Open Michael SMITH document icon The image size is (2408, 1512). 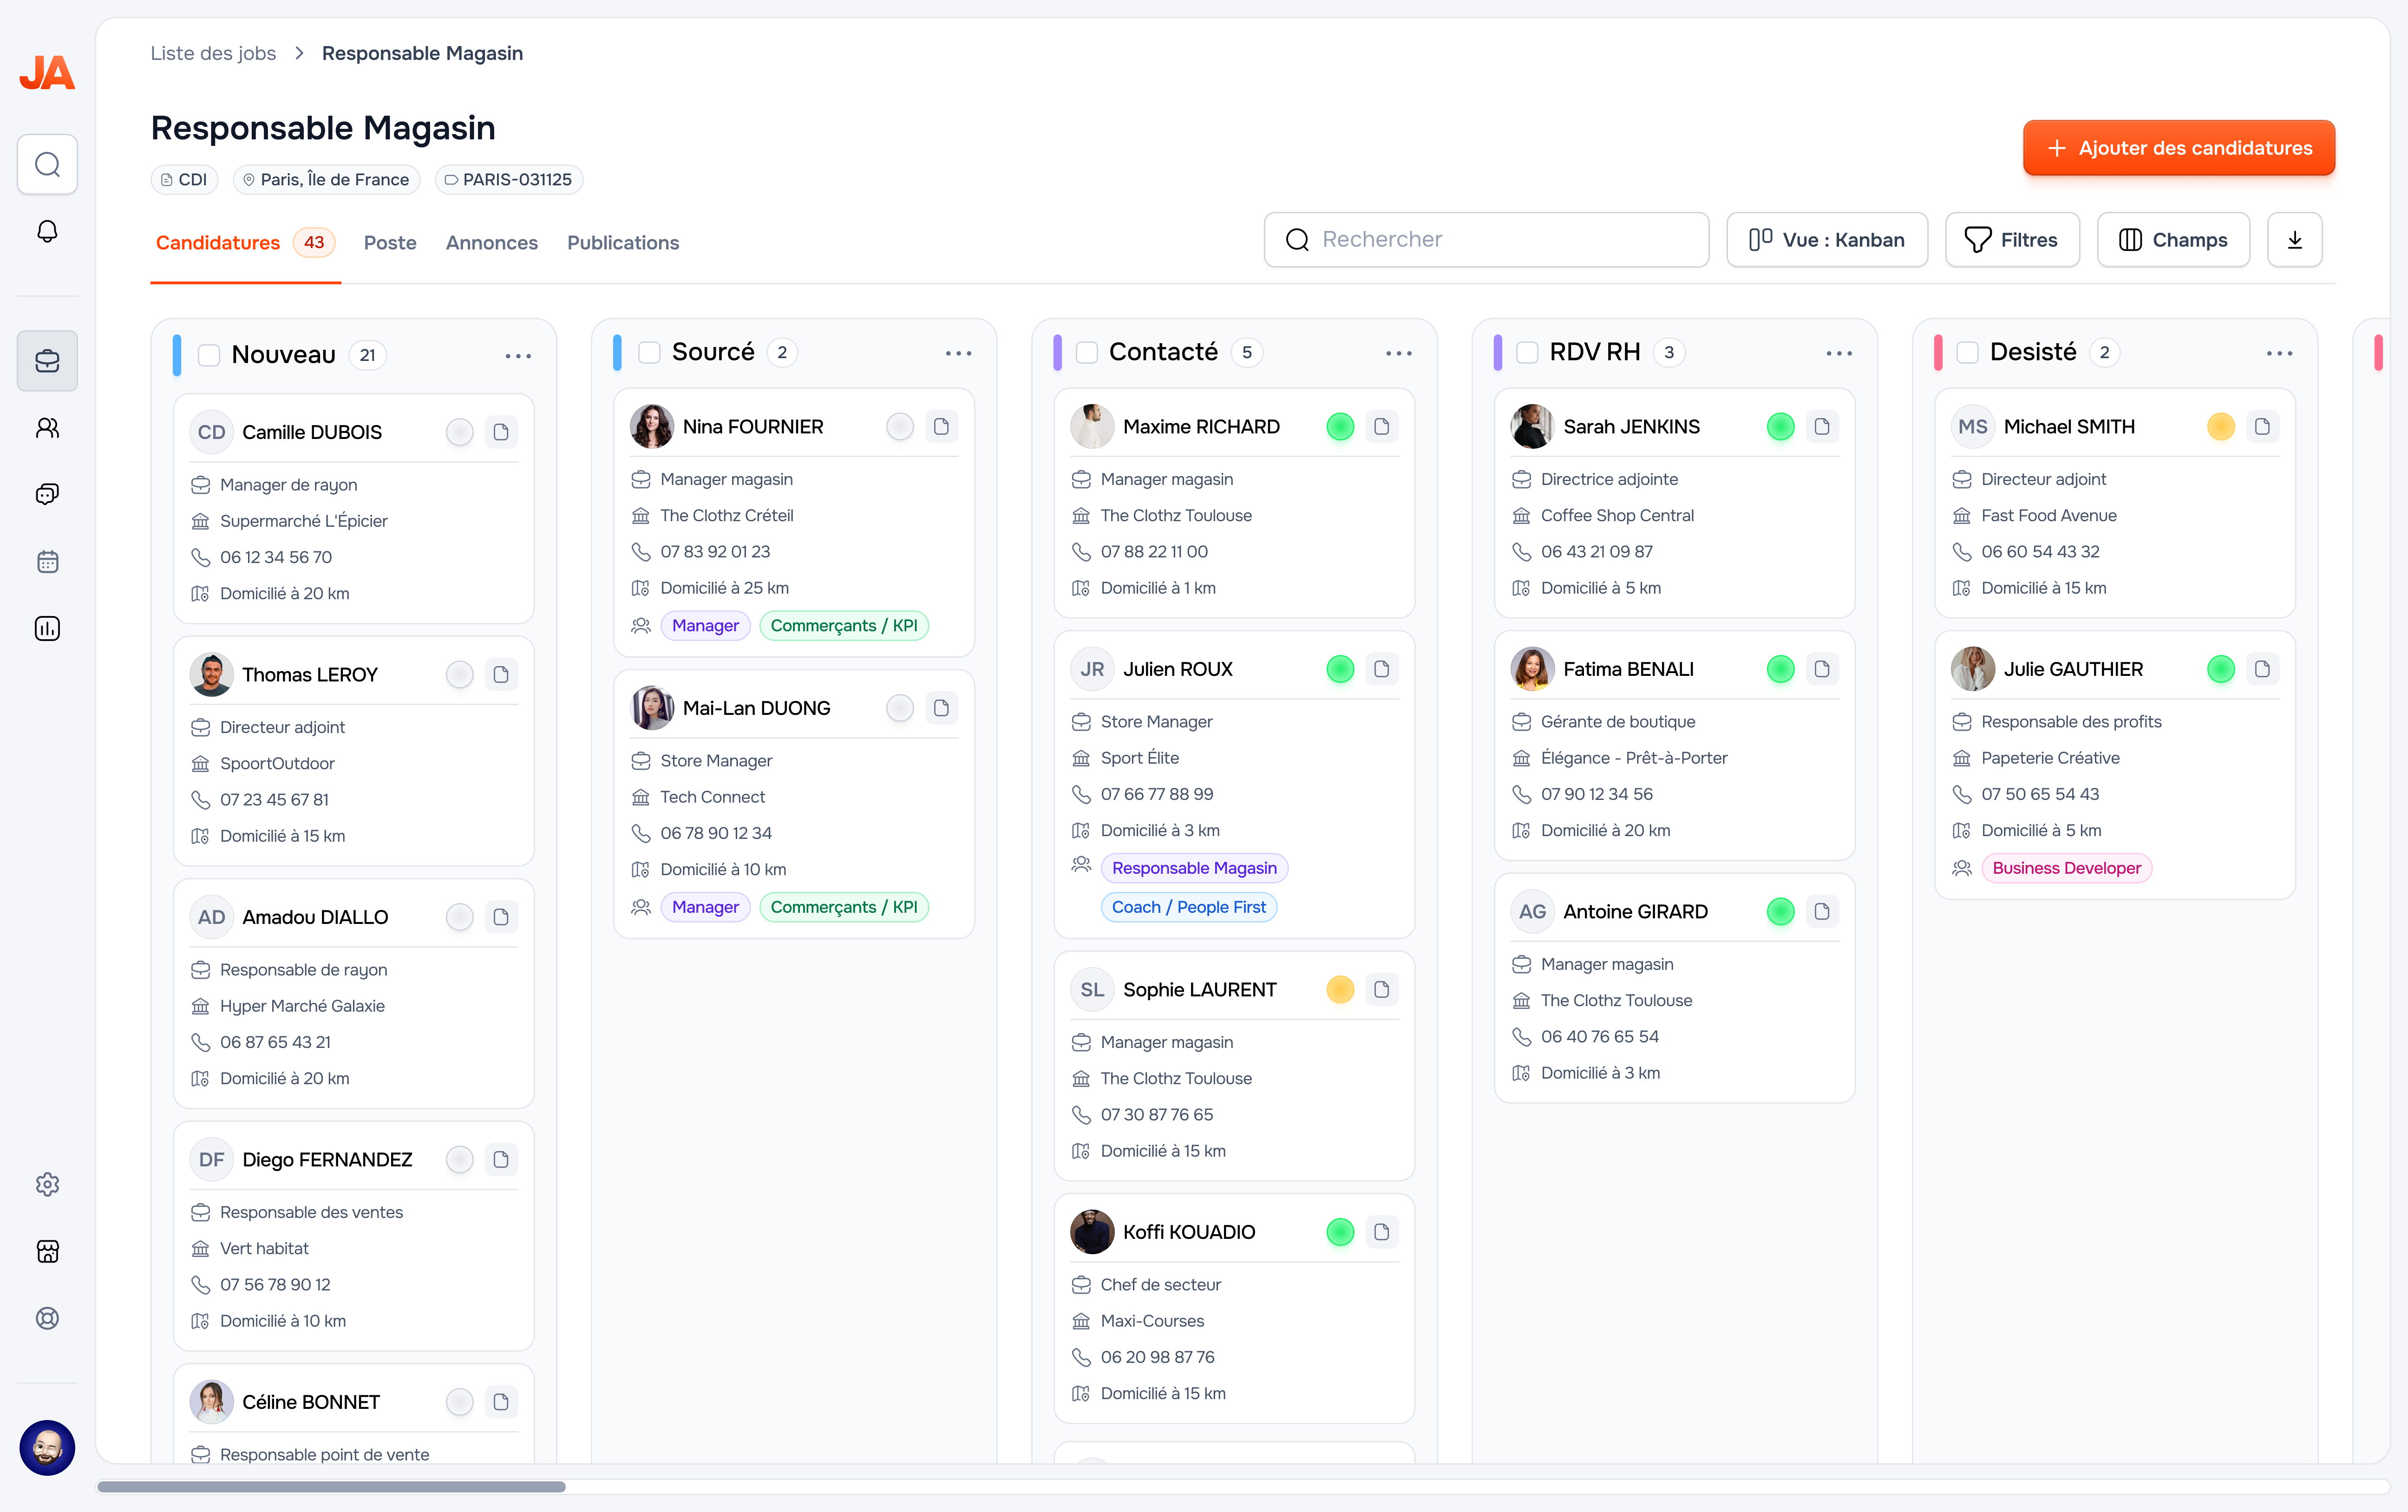[x=2262, y=427]
